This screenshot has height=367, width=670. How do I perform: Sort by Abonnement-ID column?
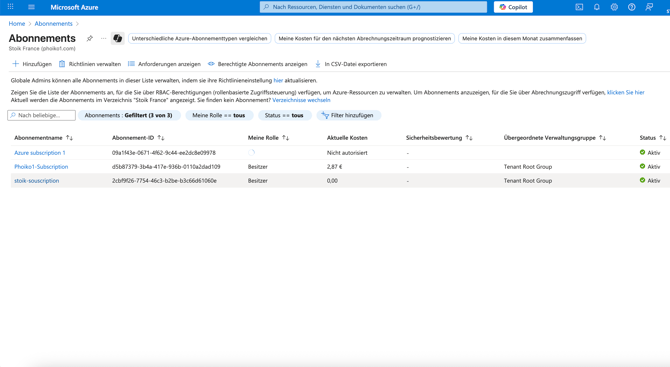point(138,138)
